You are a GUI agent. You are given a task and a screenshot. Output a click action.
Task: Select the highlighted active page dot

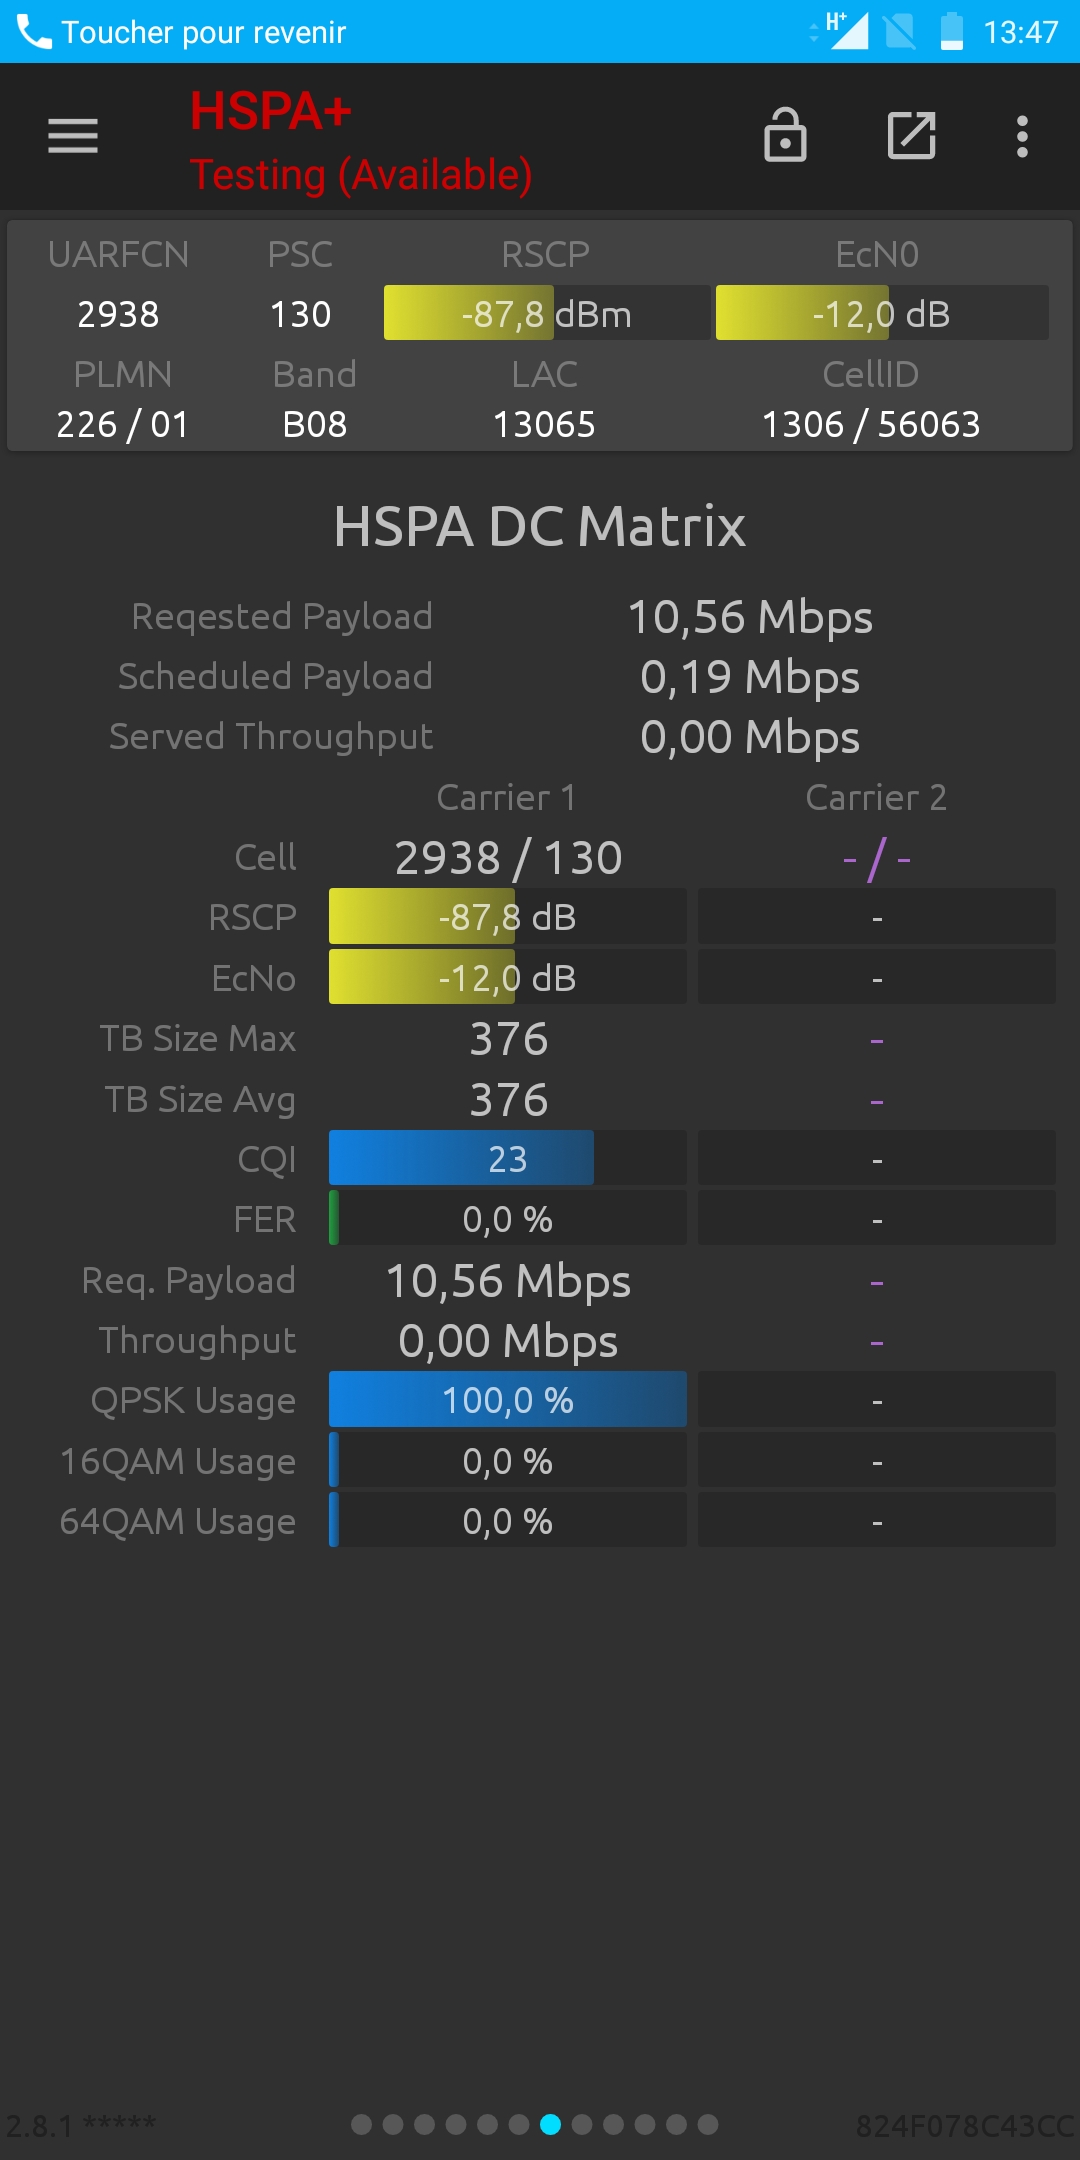[550, 2124]
